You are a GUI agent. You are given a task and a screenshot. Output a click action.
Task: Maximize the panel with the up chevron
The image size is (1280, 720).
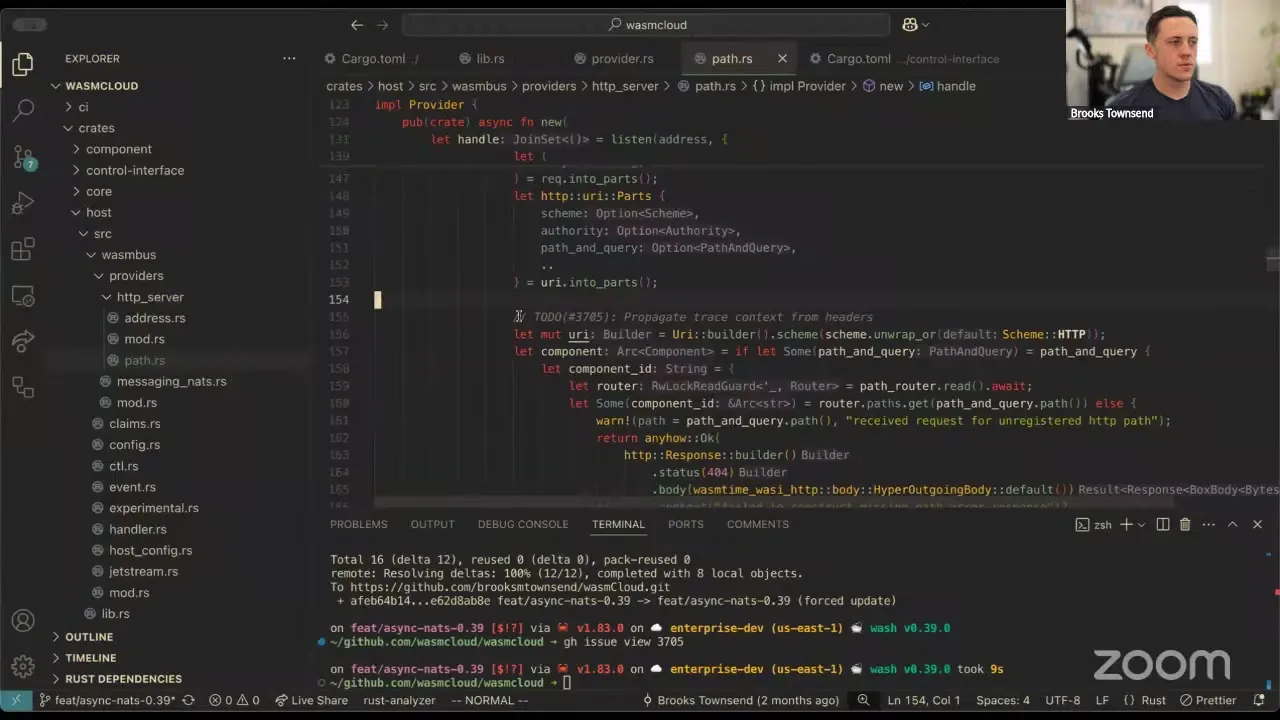coord(1232,524)
